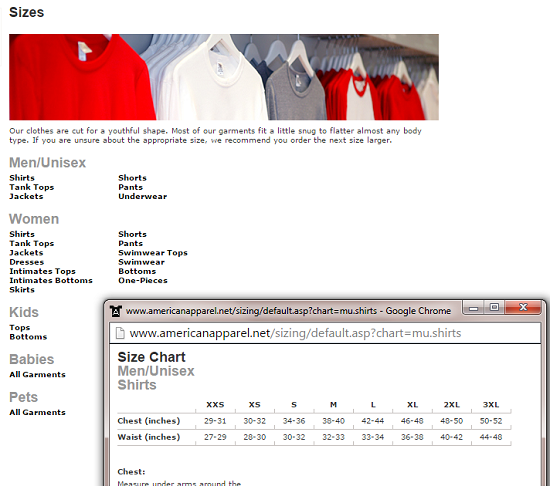
Task: Open Babies All Garments sizing
Action: tap(37, 374)
